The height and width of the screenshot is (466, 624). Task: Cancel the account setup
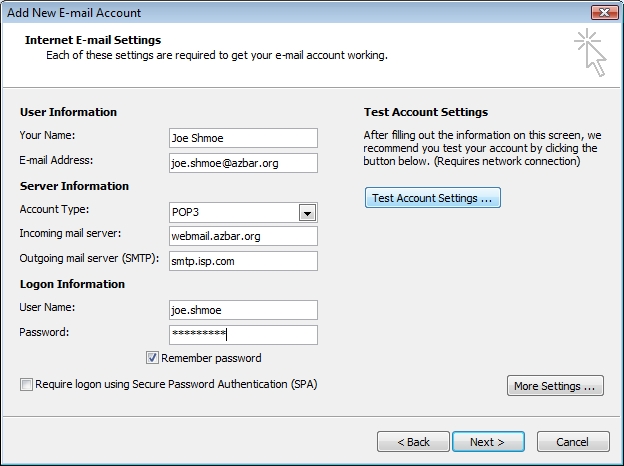tap(573, 442)
